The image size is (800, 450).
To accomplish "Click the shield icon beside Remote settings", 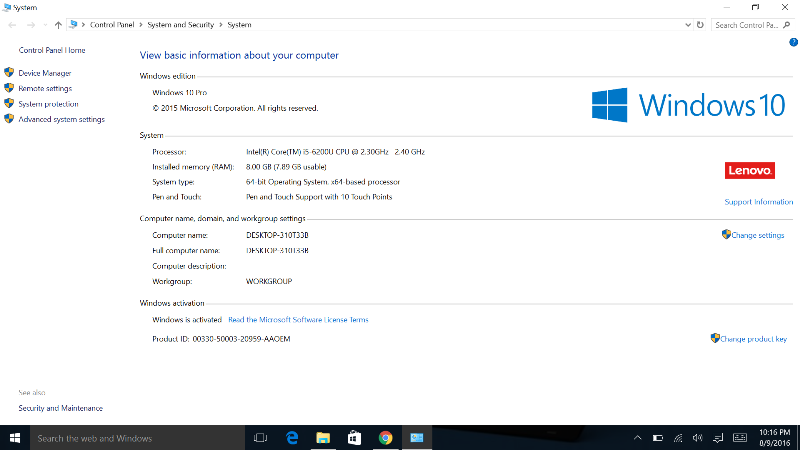I will [9, 88].
